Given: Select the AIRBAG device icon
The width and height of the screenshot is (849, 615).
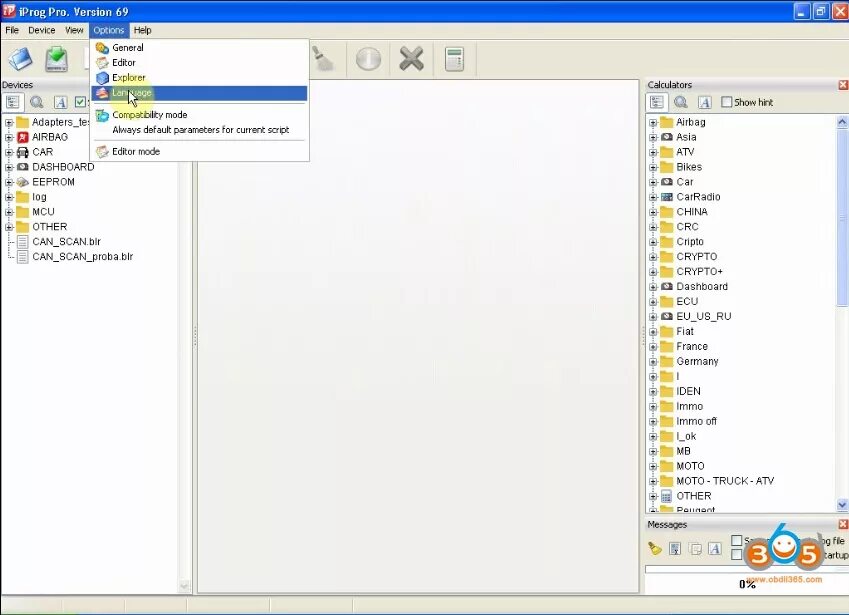Looking at the screenshot, I should point(23,137).
